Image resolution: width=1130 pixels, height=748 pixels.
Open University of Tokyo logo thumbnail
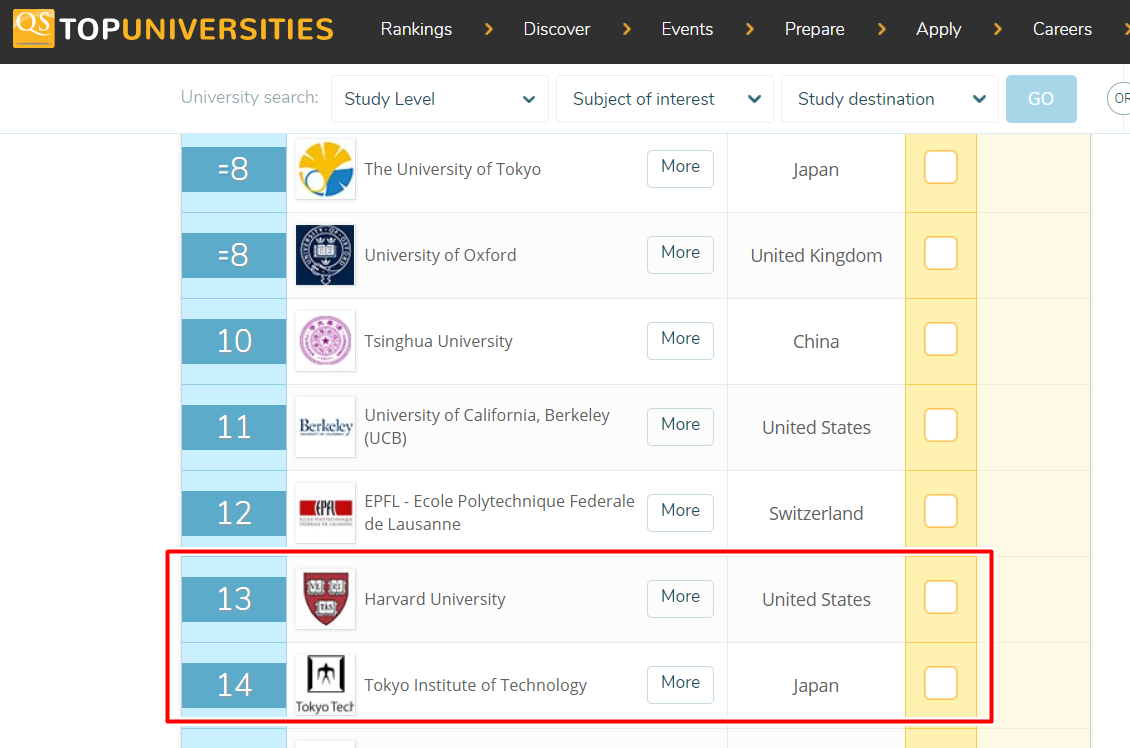[325, 169]
